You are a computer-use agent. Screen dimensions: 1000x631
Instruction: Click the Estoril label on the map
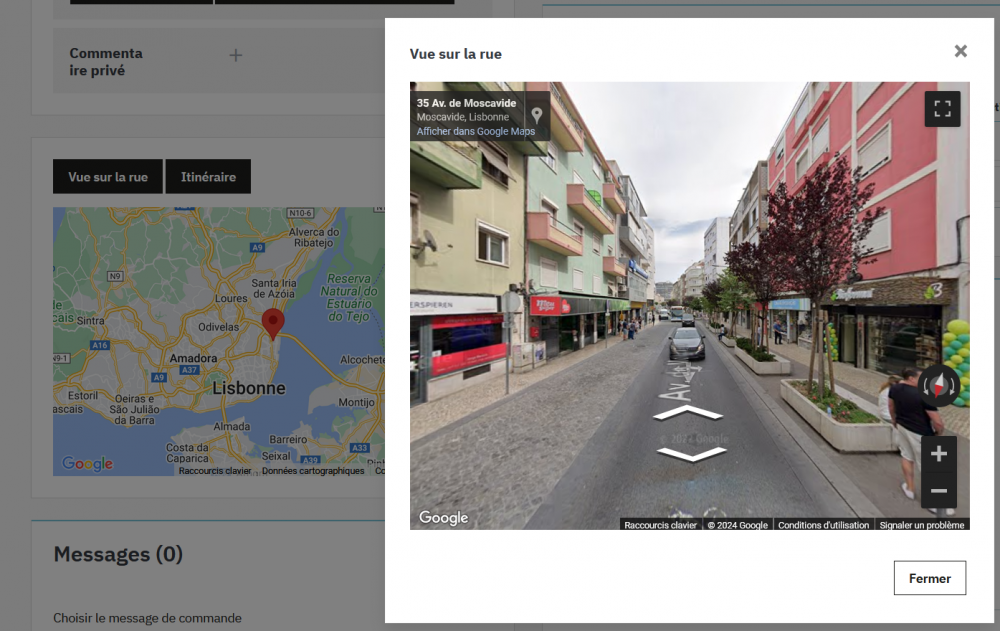[83, 396]
